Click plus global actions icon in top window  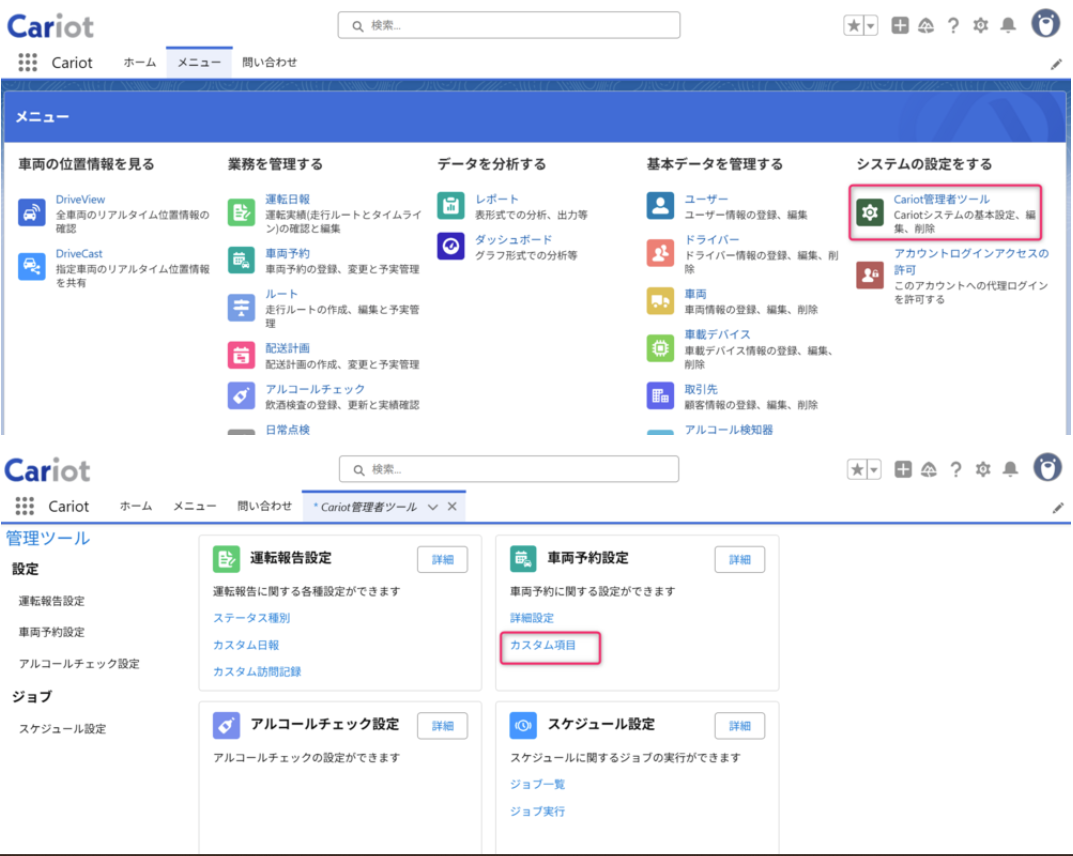coord(900,25)
